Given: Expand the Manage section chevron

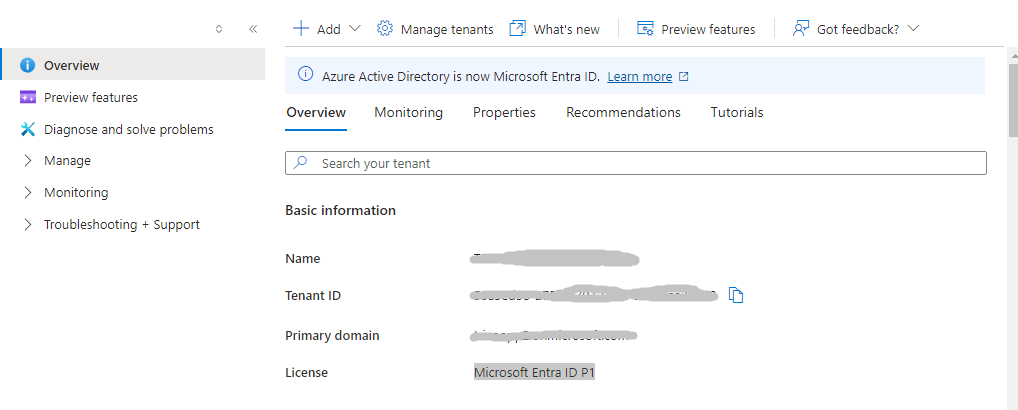Looking at the screenshot, I should coord(27,160).
